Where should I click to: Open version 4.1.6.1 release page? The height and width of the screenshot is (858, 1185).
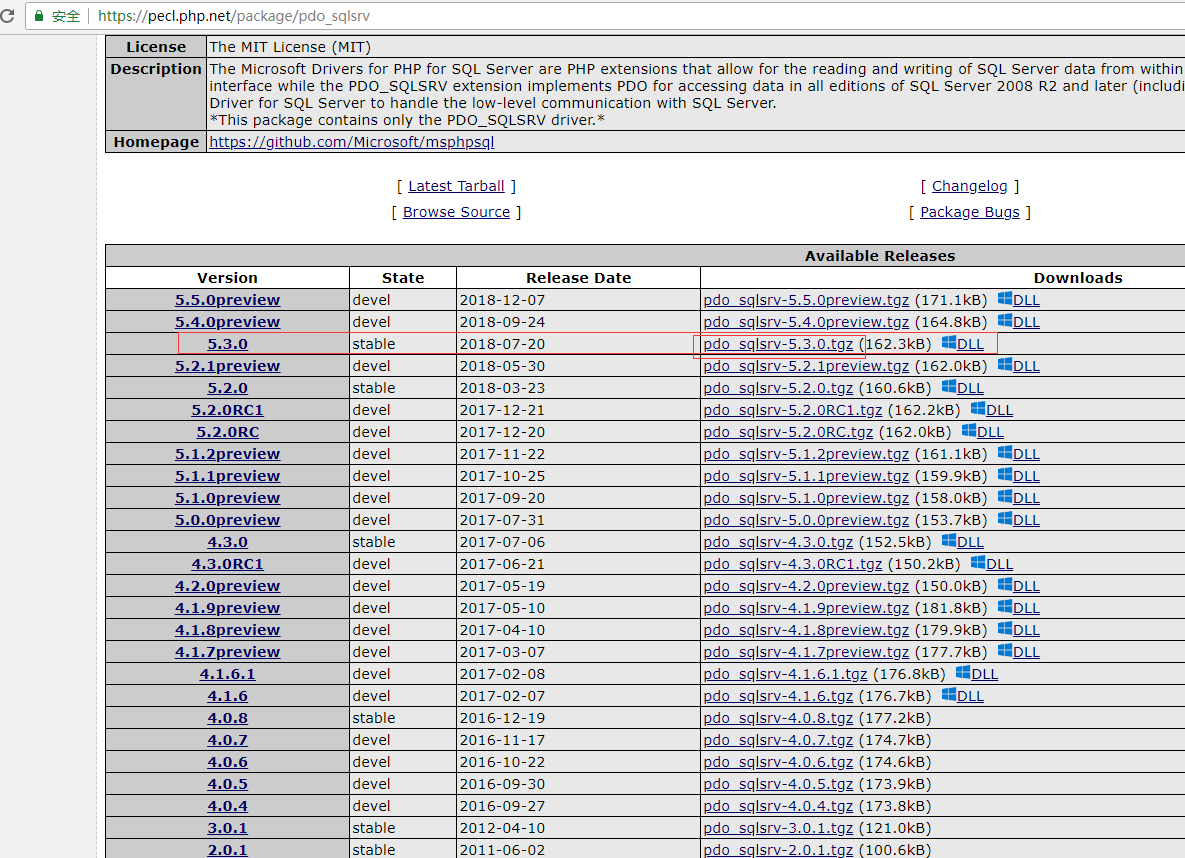click(x=227, y=673)
